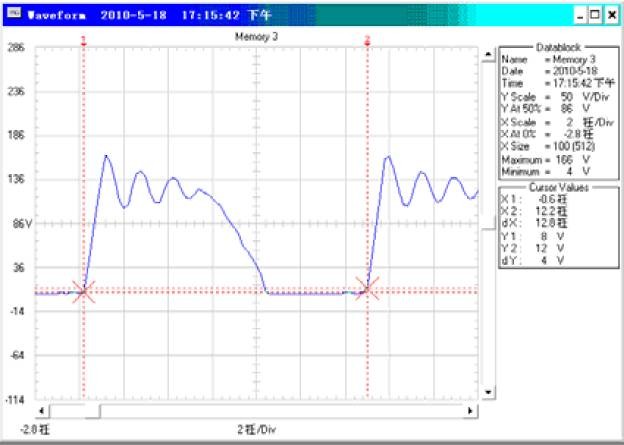Screen dimensions: 624x445
Task: Click the vertical scrollbar down arrow
Action: (488, 392)
